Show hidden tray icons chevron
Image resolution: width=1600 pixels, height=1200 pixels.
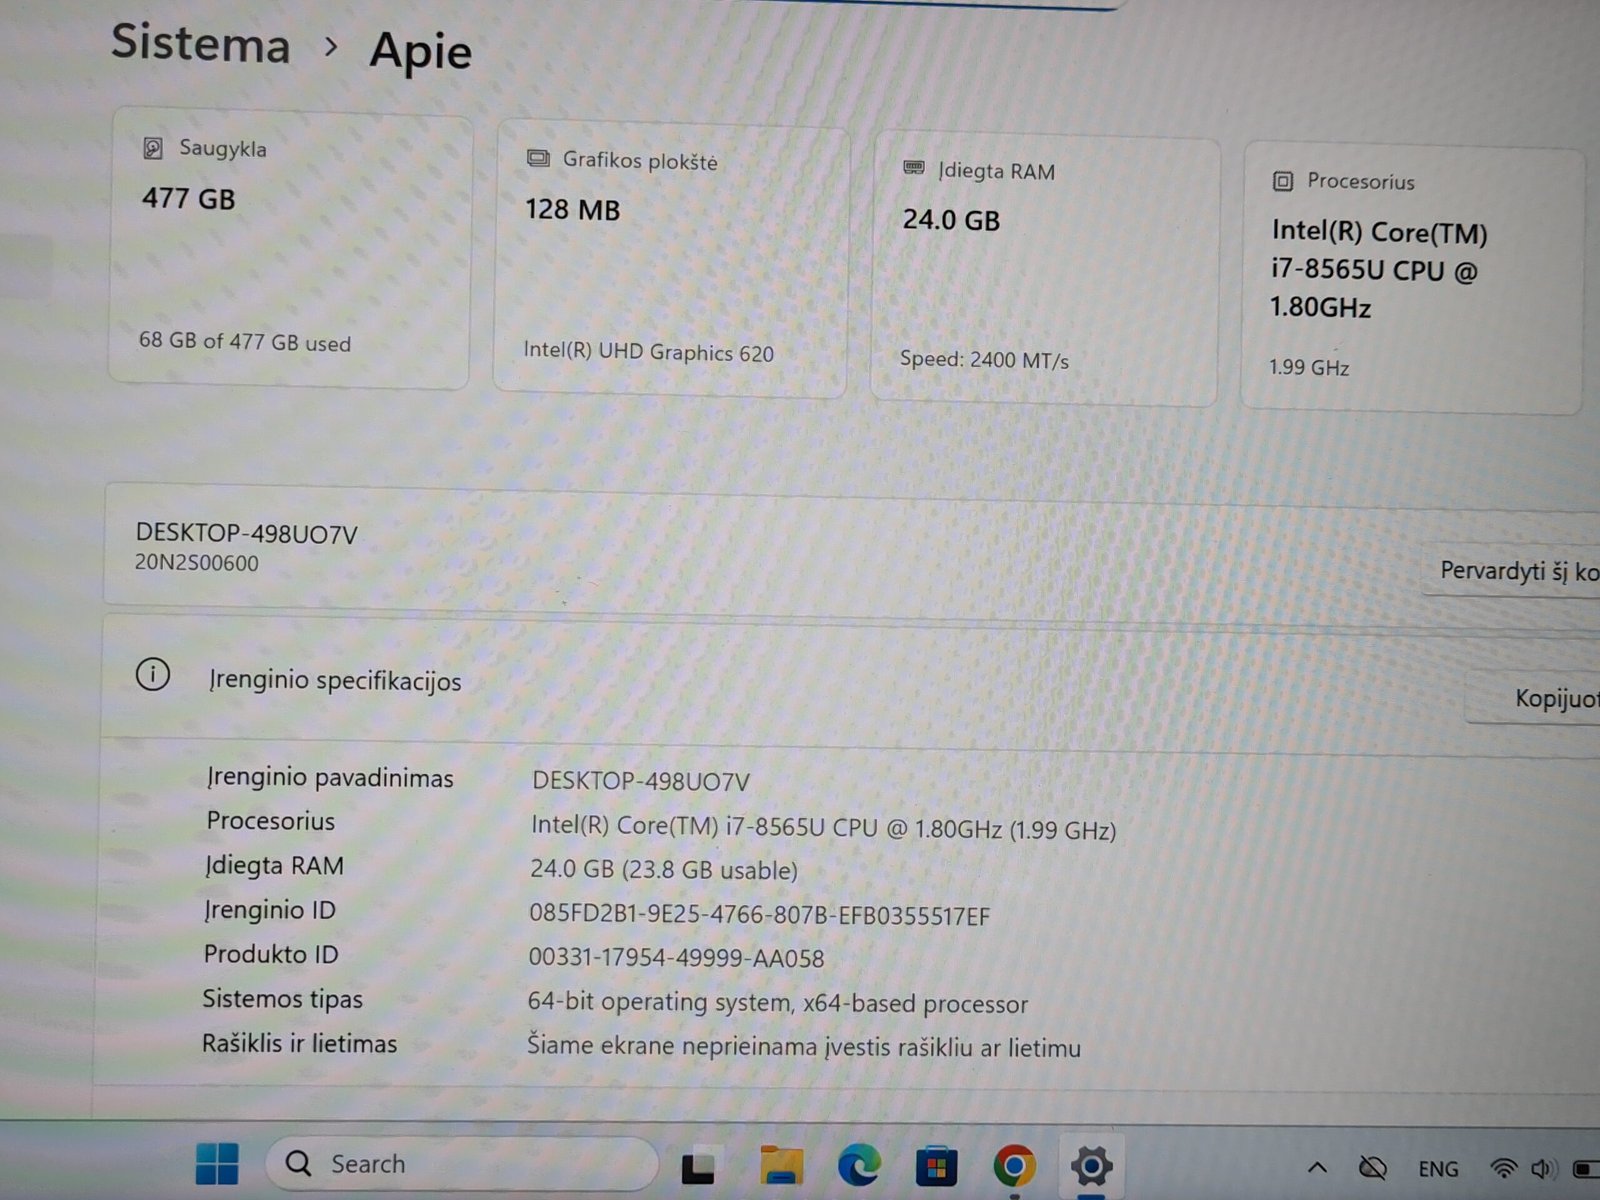(x=1317, y=1167)
